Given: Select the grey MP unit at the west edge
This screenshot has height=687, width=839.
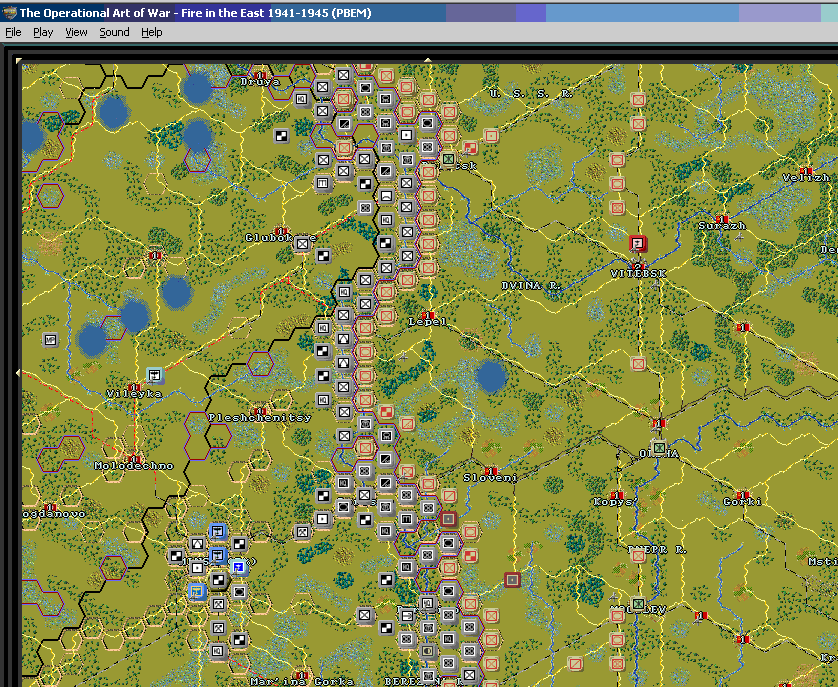Looking at the screenshot, I should [50, 339].
